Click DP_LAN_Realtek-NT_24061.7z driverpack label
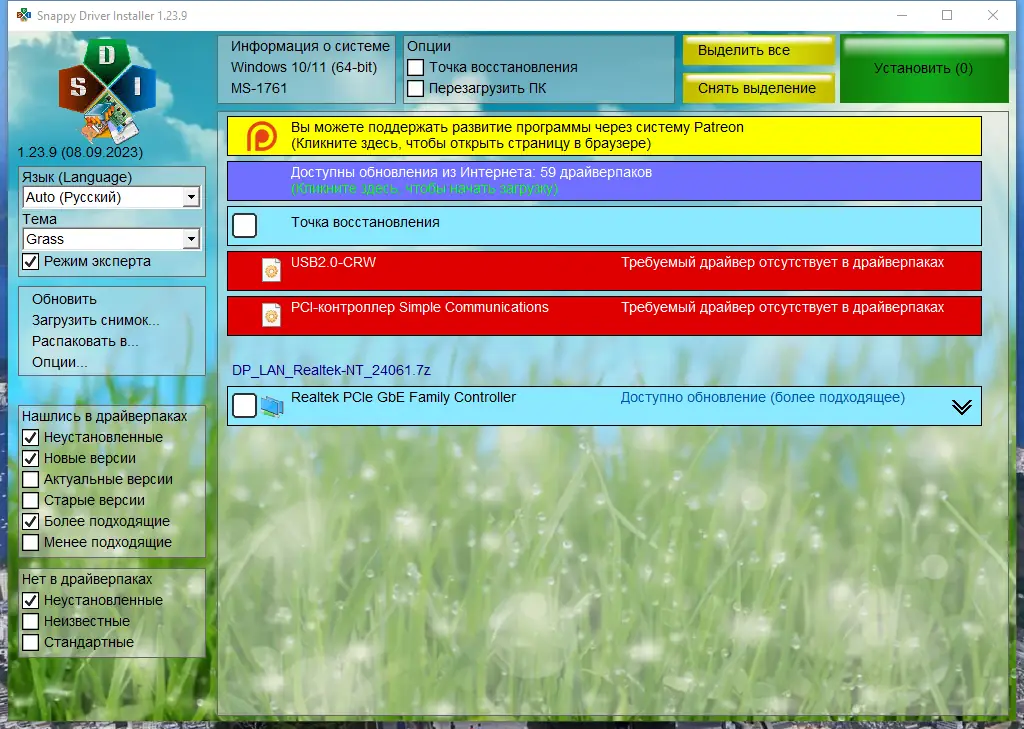This screenshot has height=729, width=1024. tap(331, 370)
